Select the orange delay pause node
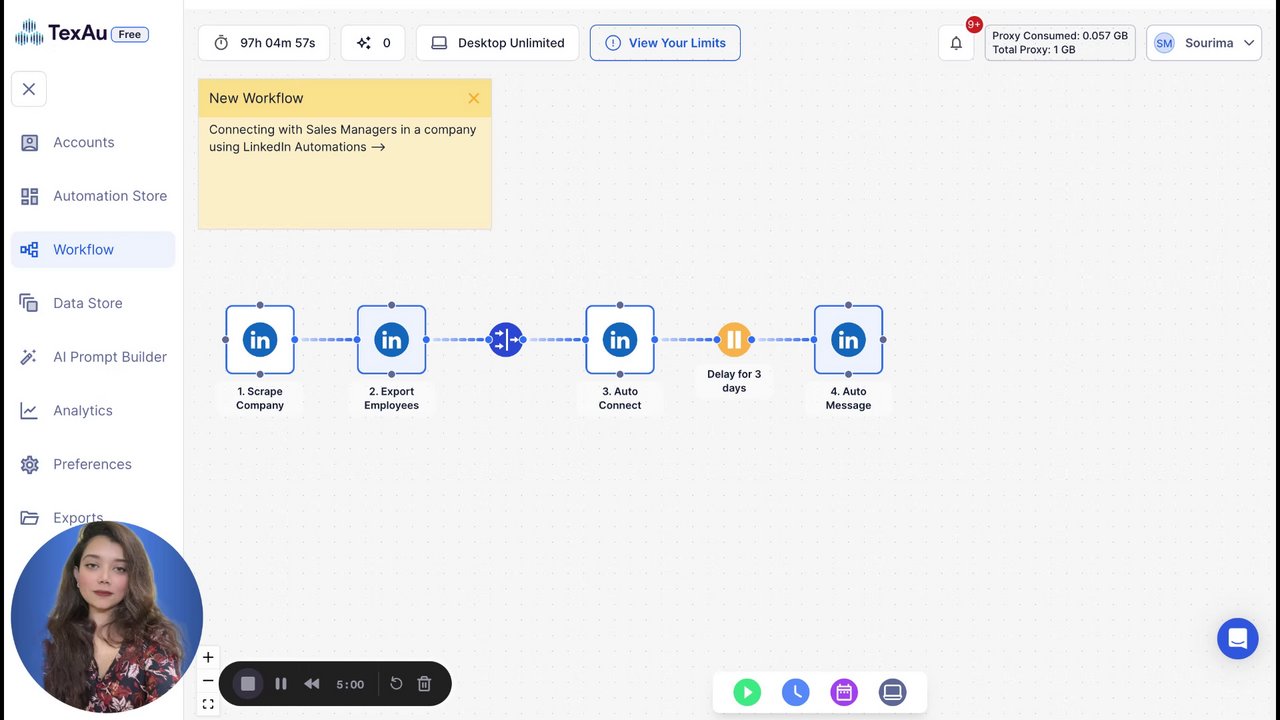The height and width of the screenshot is (720, 1280). [734, 340]
